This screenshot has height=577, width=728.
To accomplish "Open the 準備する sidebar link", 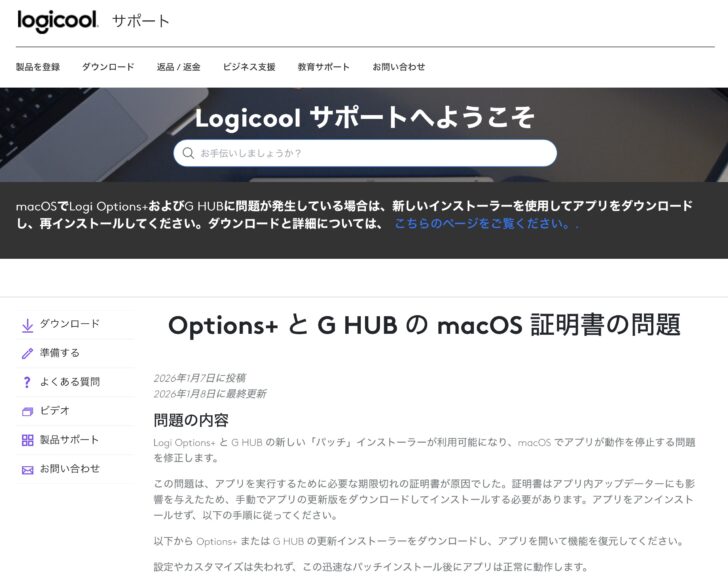I will click(59, 353).
